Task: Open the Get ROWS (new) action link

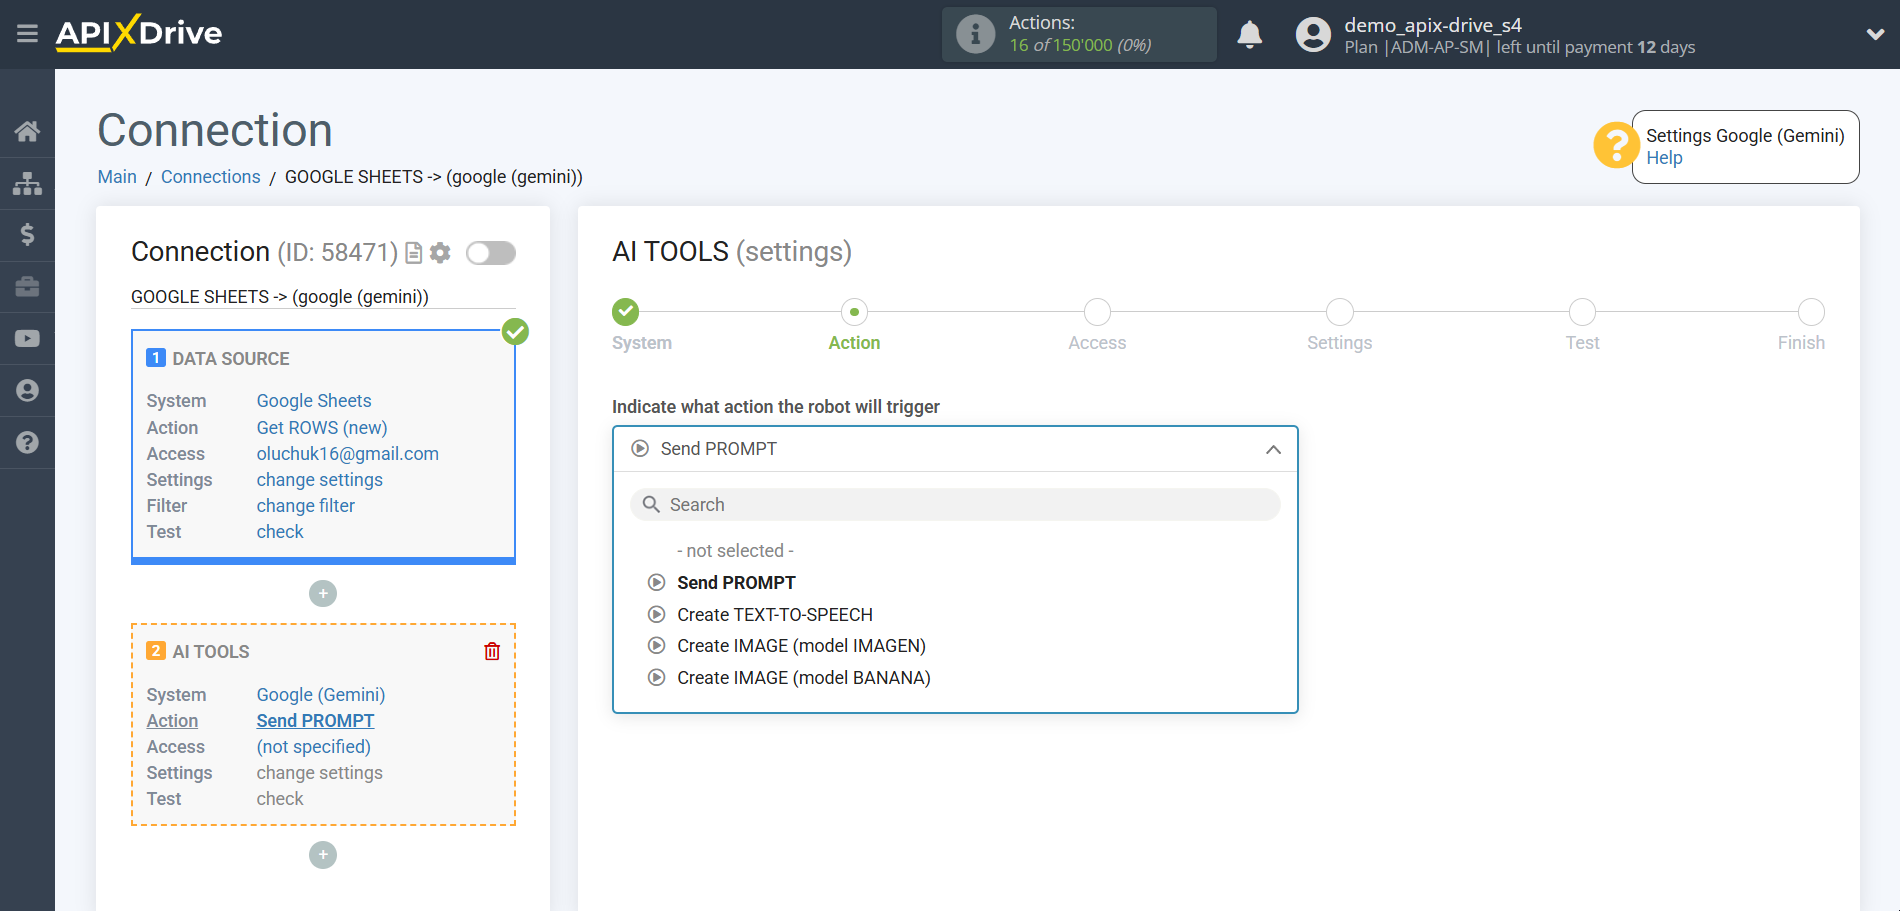Action: click(322, 428)
